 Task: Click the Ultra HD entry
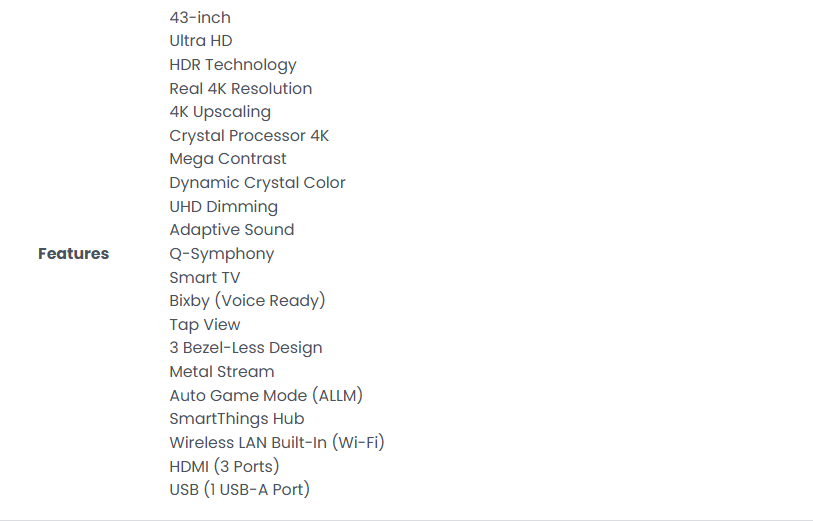pyautogui.click(x=201, y=41)
